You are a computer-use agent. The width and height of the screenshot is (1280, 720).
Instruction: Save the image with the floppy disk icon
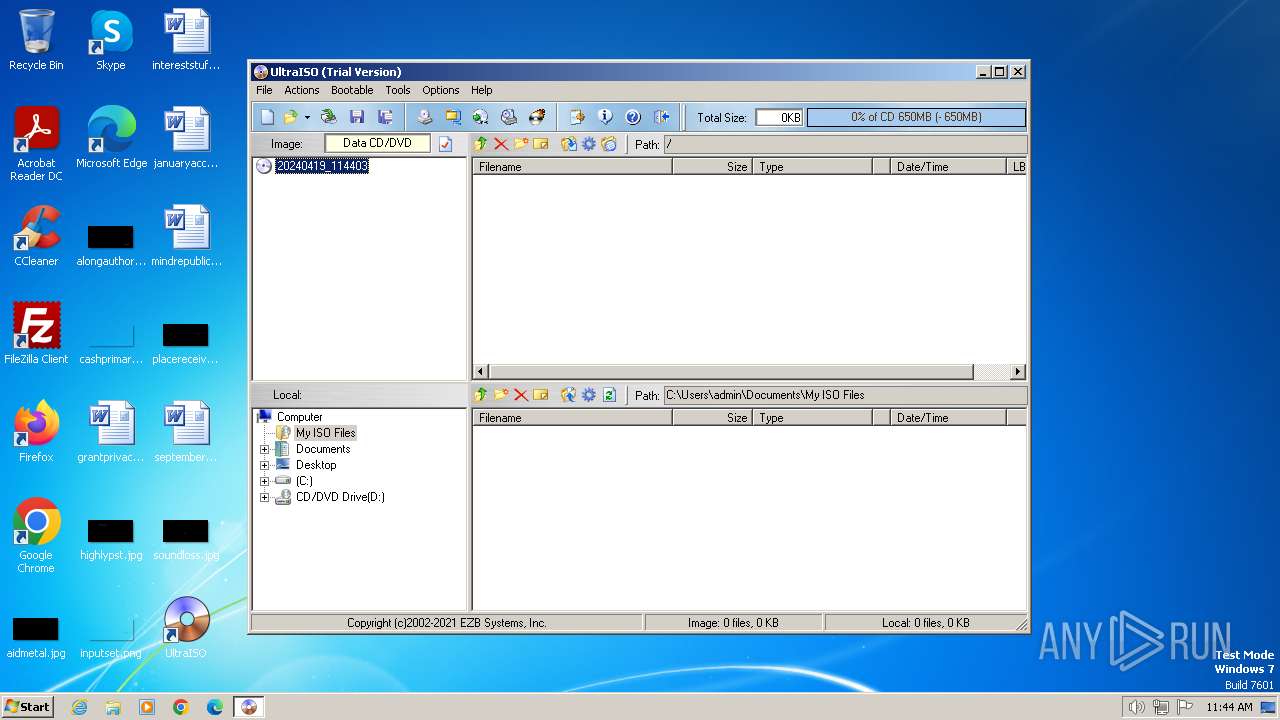[x=356, y=117]
